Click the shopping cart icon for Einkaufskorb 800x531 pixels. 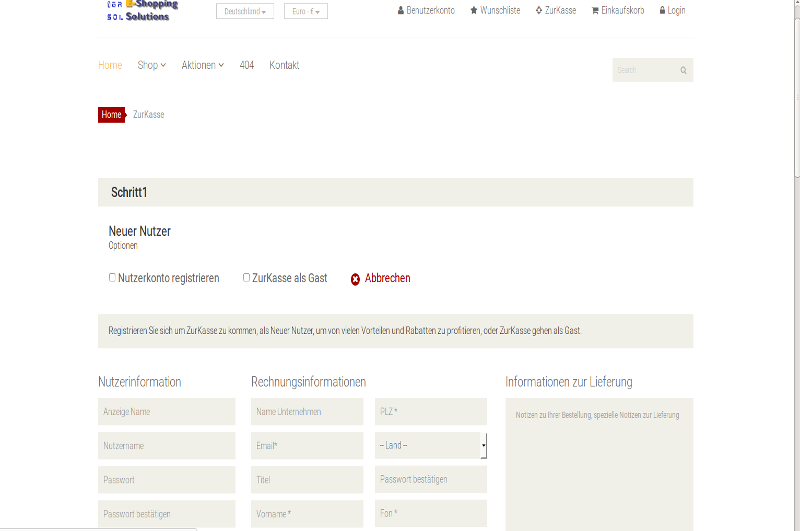(596, 11)
